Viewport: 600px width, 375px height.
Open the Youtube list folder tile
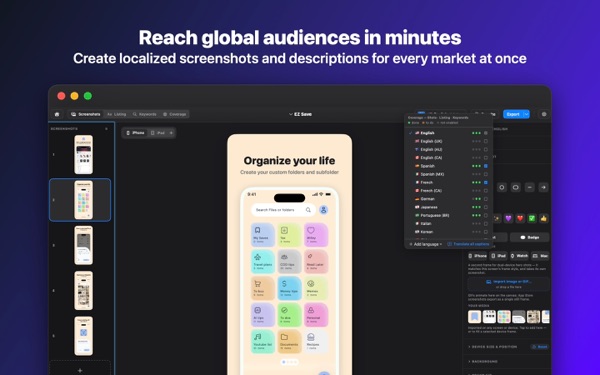(262, 341)
